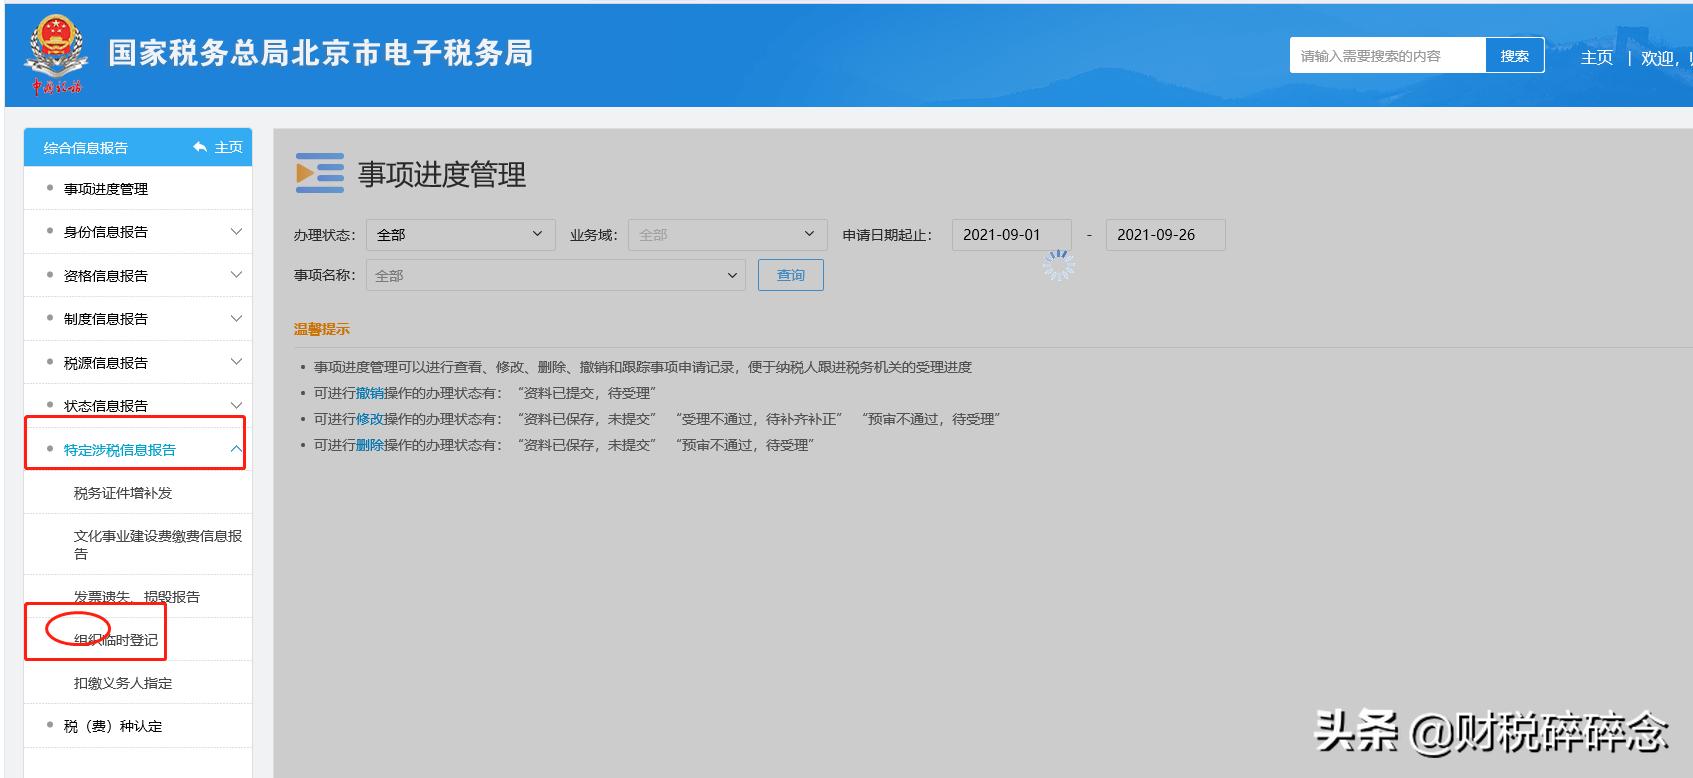Collapse the 特定涉税信息报告 chevron
The height and width of the screenshot is (778, 1693).
point(236,449)
